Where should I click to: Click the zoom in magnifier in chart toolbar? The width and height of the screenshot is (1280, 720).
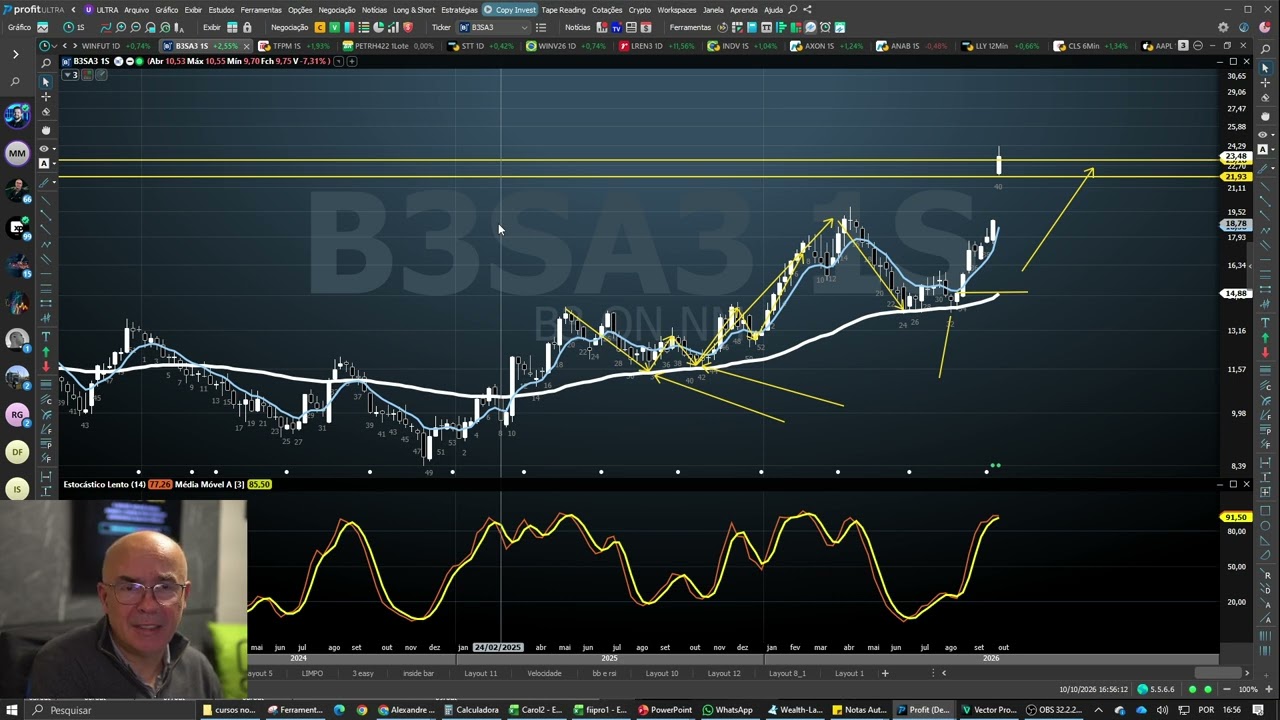[121, 27]
